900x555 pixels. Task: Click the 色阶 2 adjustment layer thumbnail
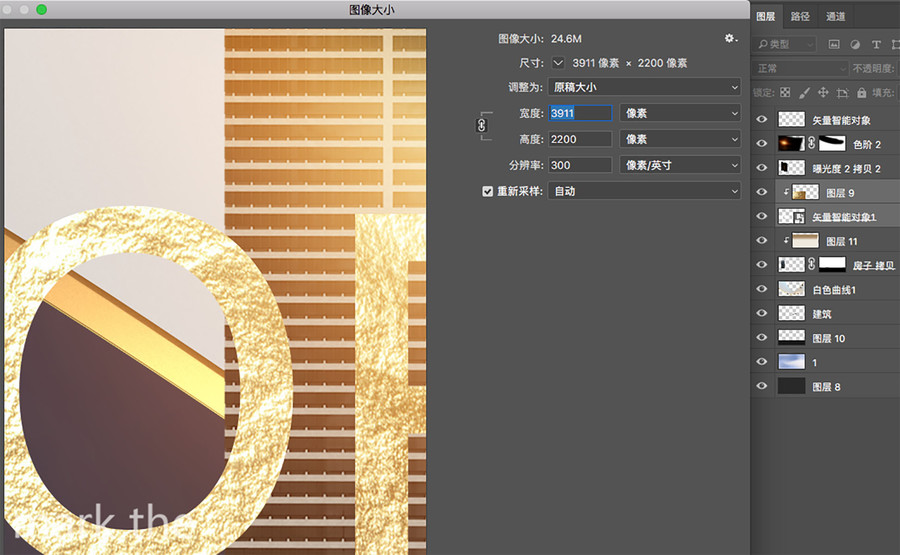(x=792, y=143)
